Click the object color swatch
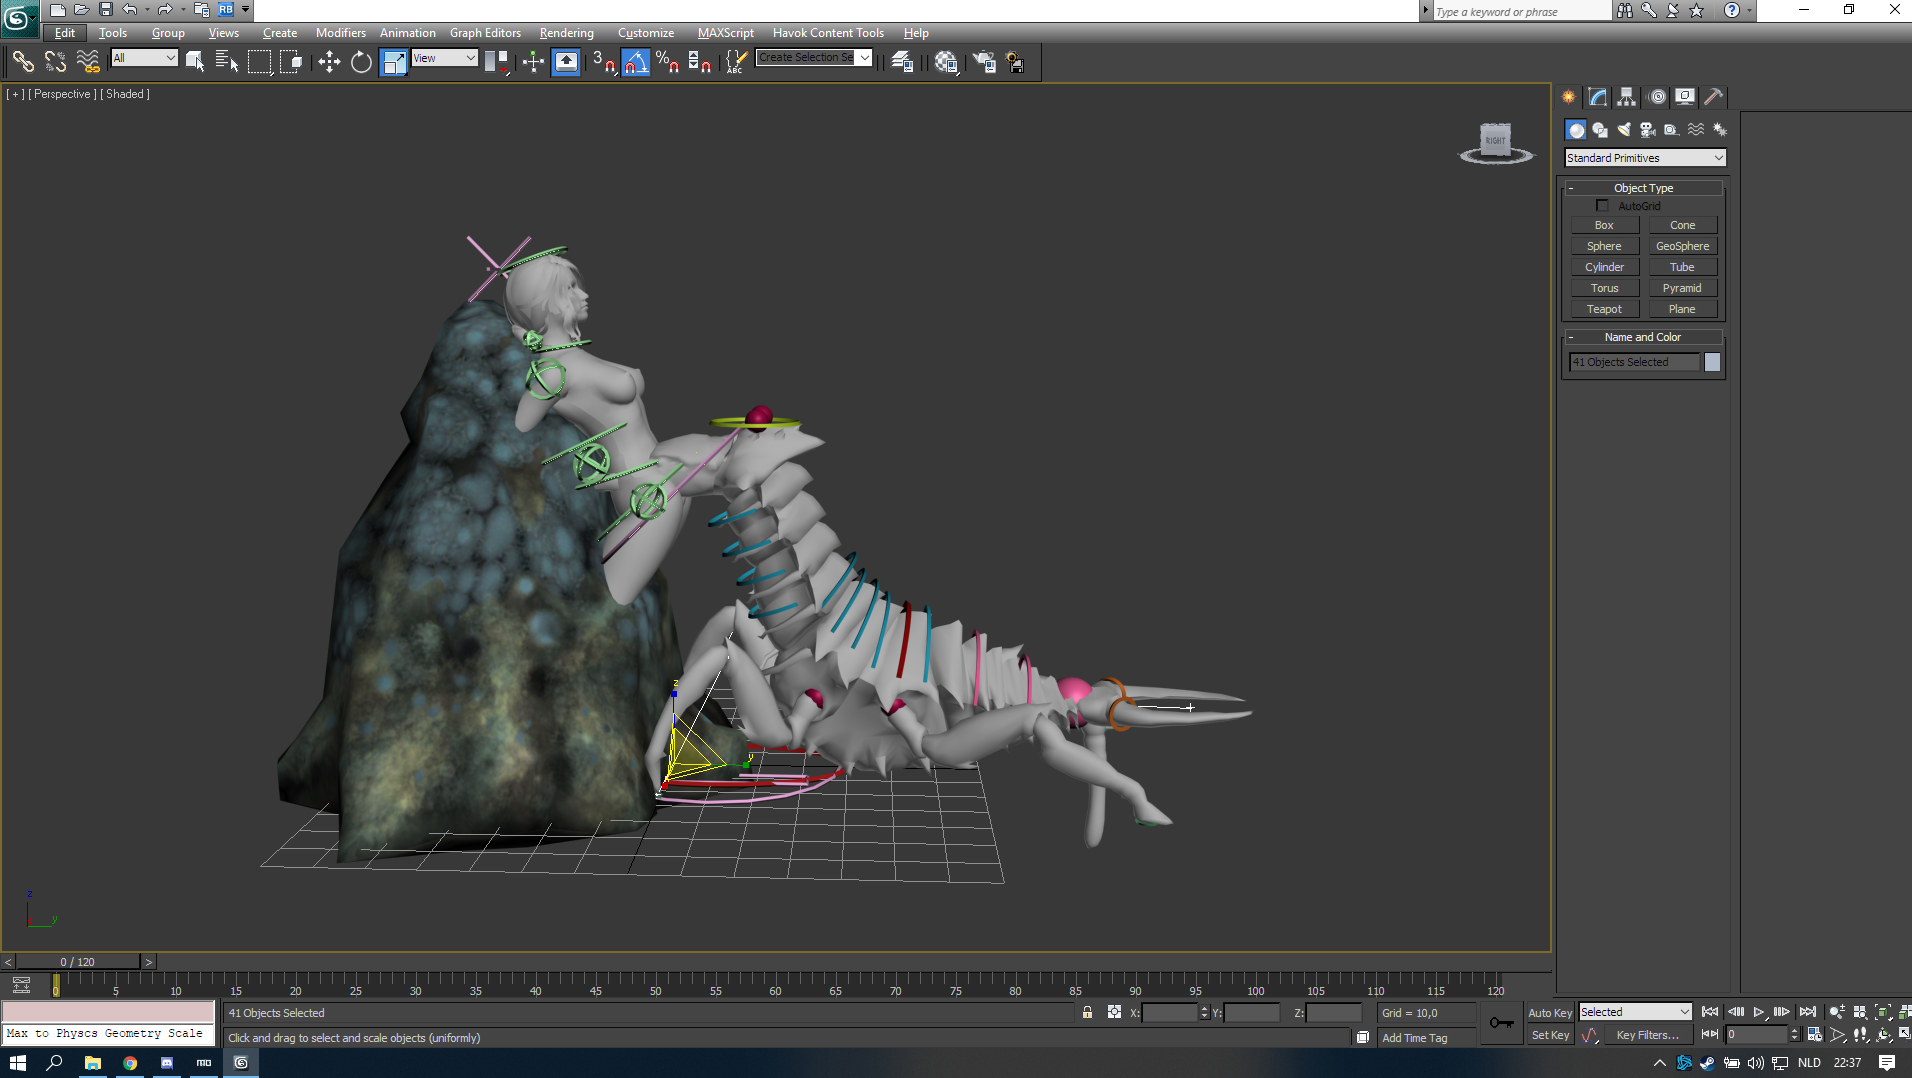This screenshot has height=1078, width=1912. [1713, 362]
